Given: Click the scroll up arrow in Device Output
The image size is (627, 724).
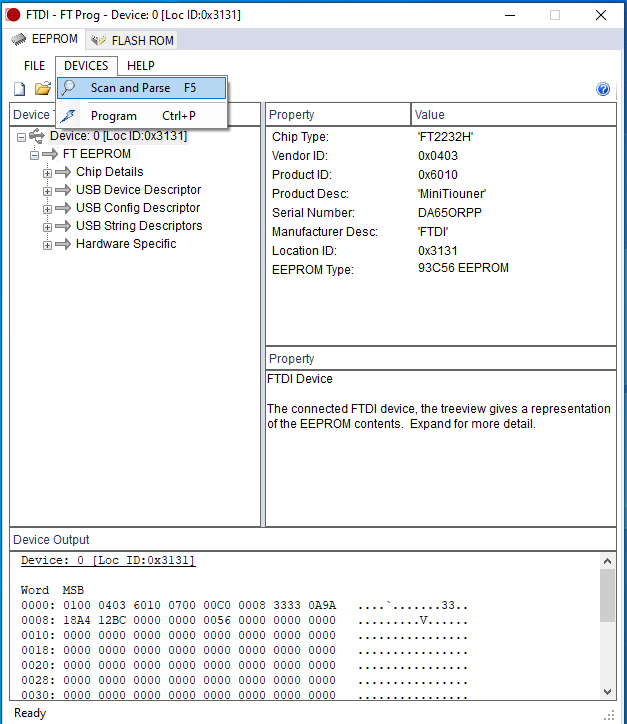Looking at the screenshot, I should tap(608, 561).
